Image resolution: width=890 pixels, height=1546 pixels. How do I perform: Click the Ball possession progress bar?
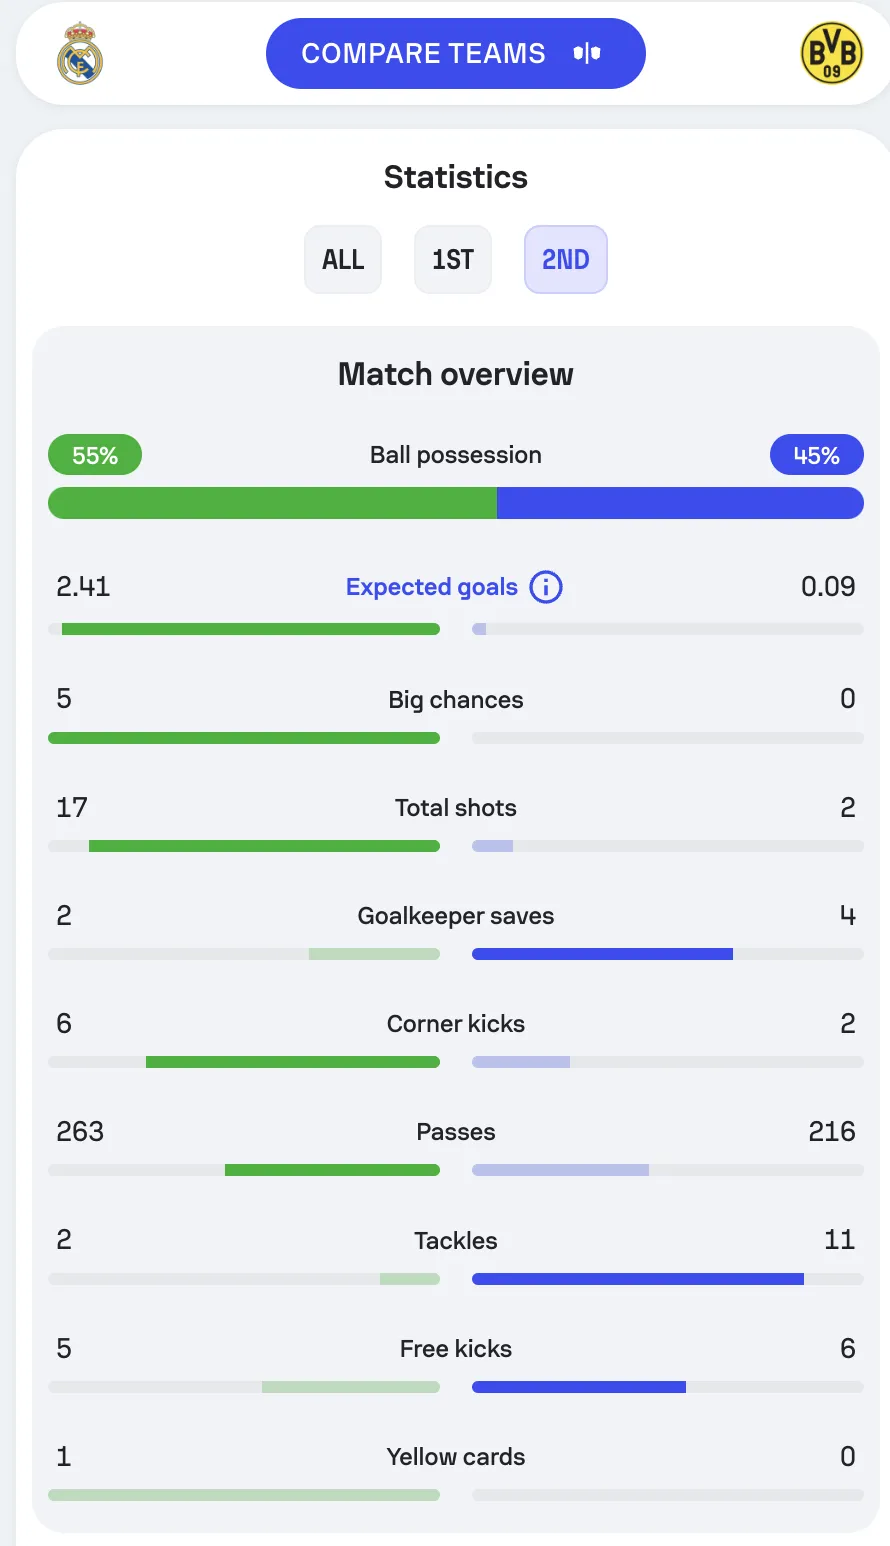coord(456,503)
